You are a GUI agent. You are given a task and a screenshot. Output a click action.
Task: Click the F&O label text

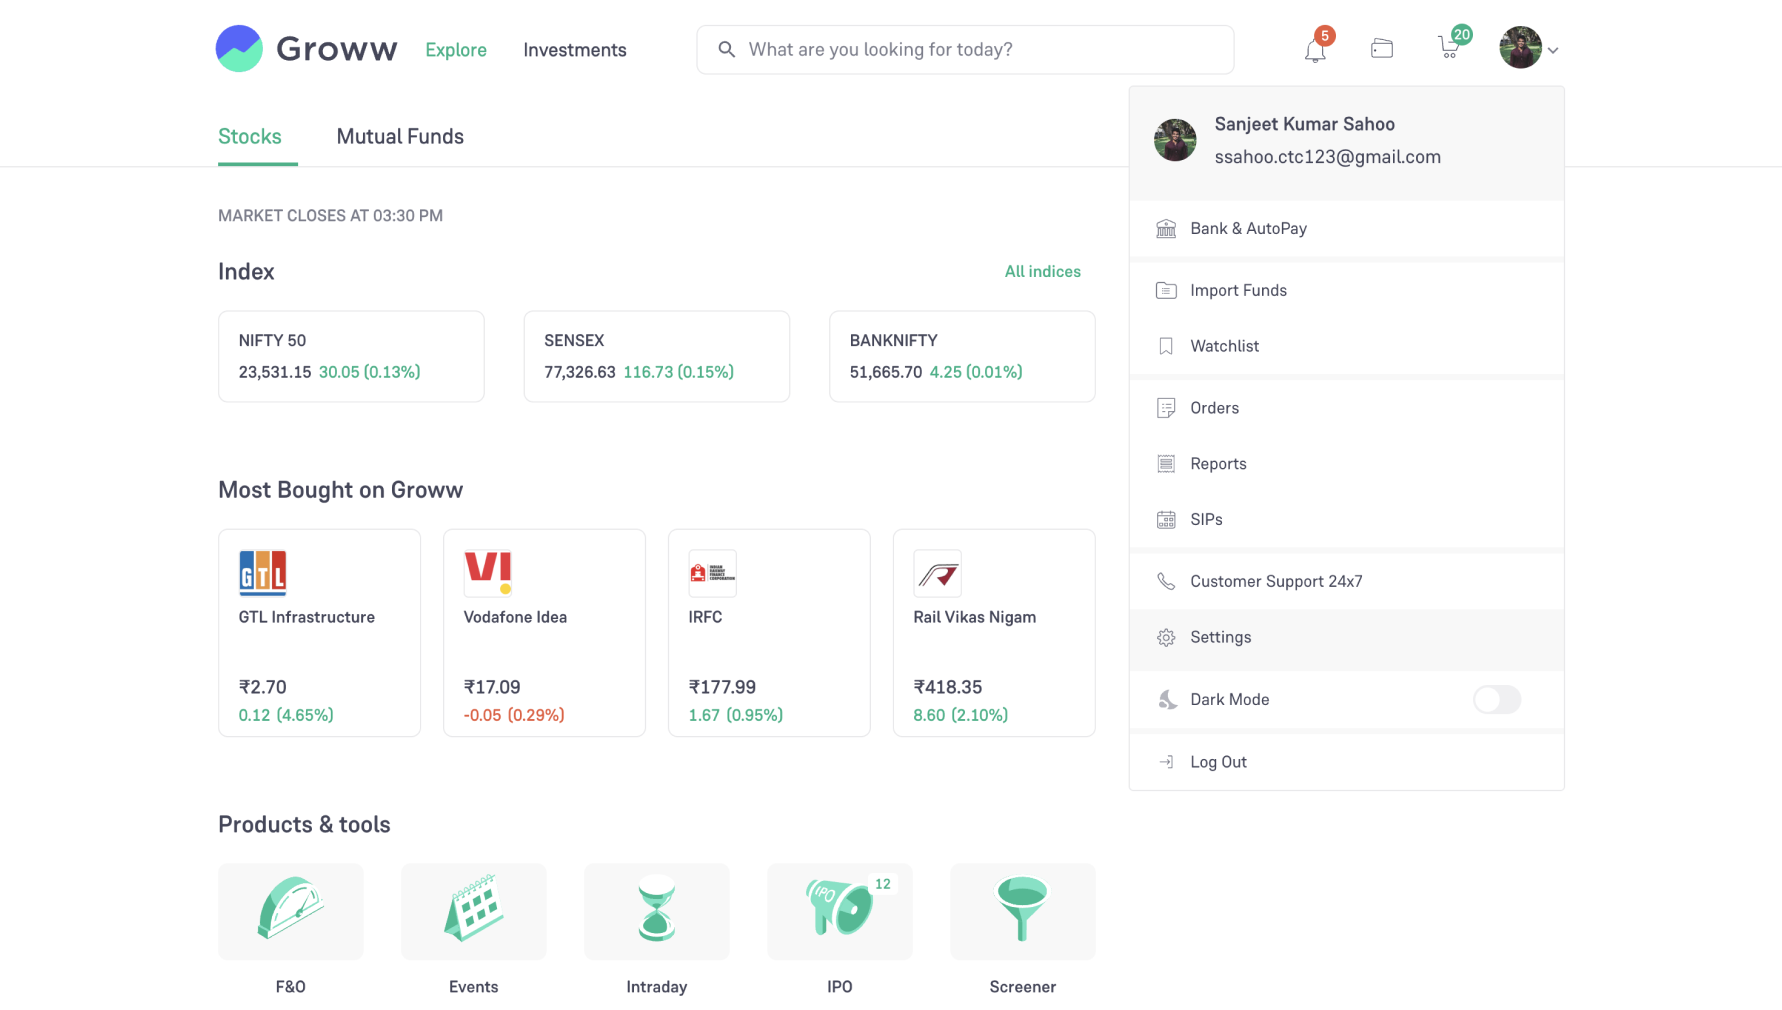(x=291, y=987)
